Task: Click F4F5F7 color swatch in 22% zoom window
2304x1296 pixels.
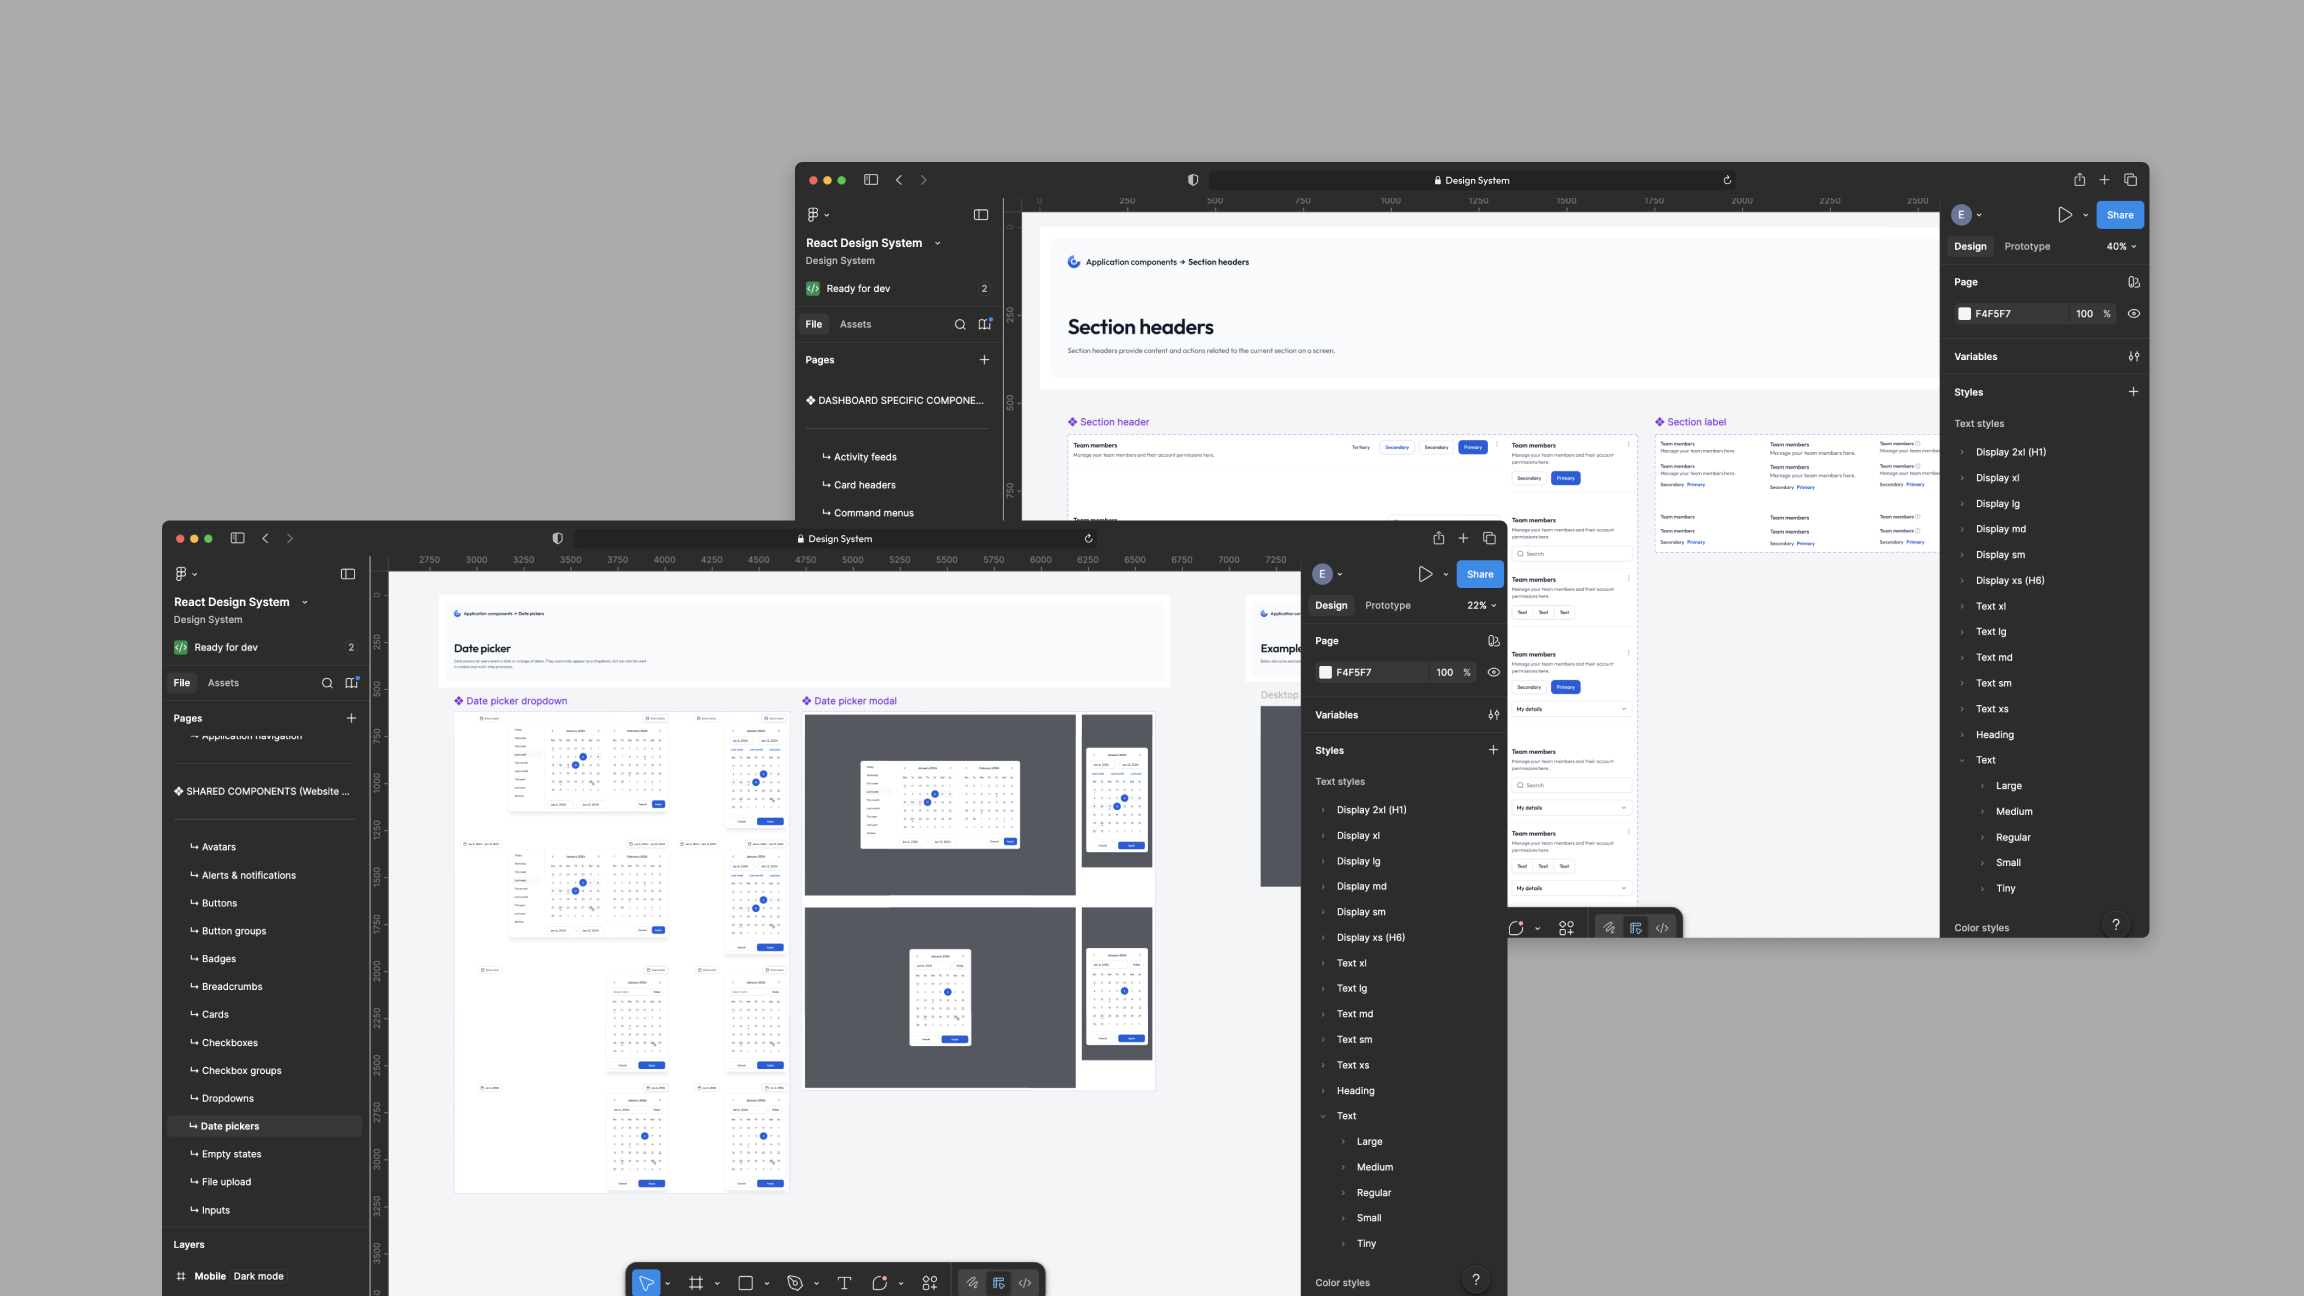Action: click(x=1326, y=673)
